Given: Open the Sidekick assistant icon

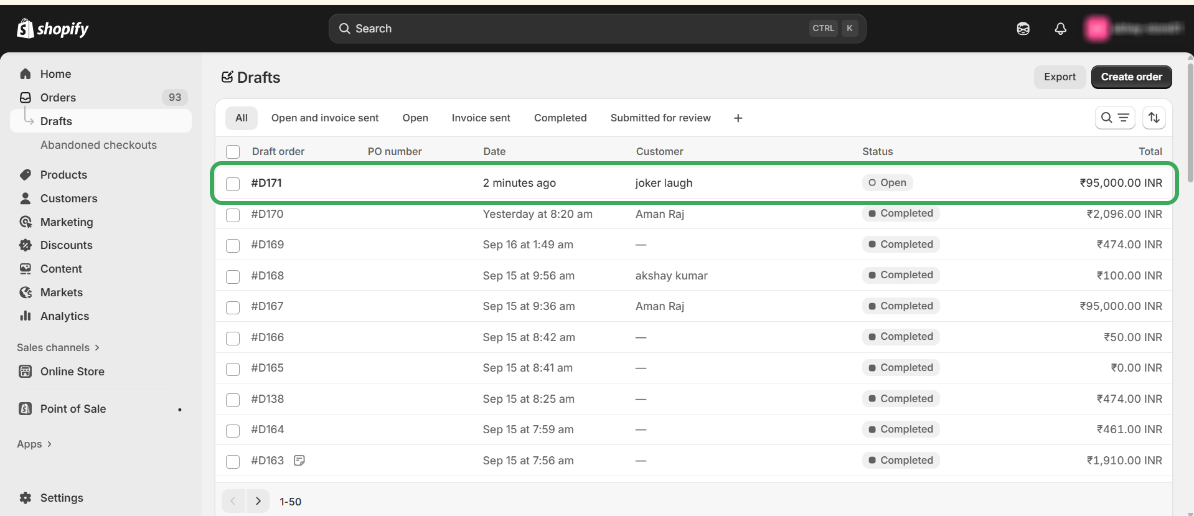Looking at the screenshot, I should pyautogui.click(x=1023, y=29).
